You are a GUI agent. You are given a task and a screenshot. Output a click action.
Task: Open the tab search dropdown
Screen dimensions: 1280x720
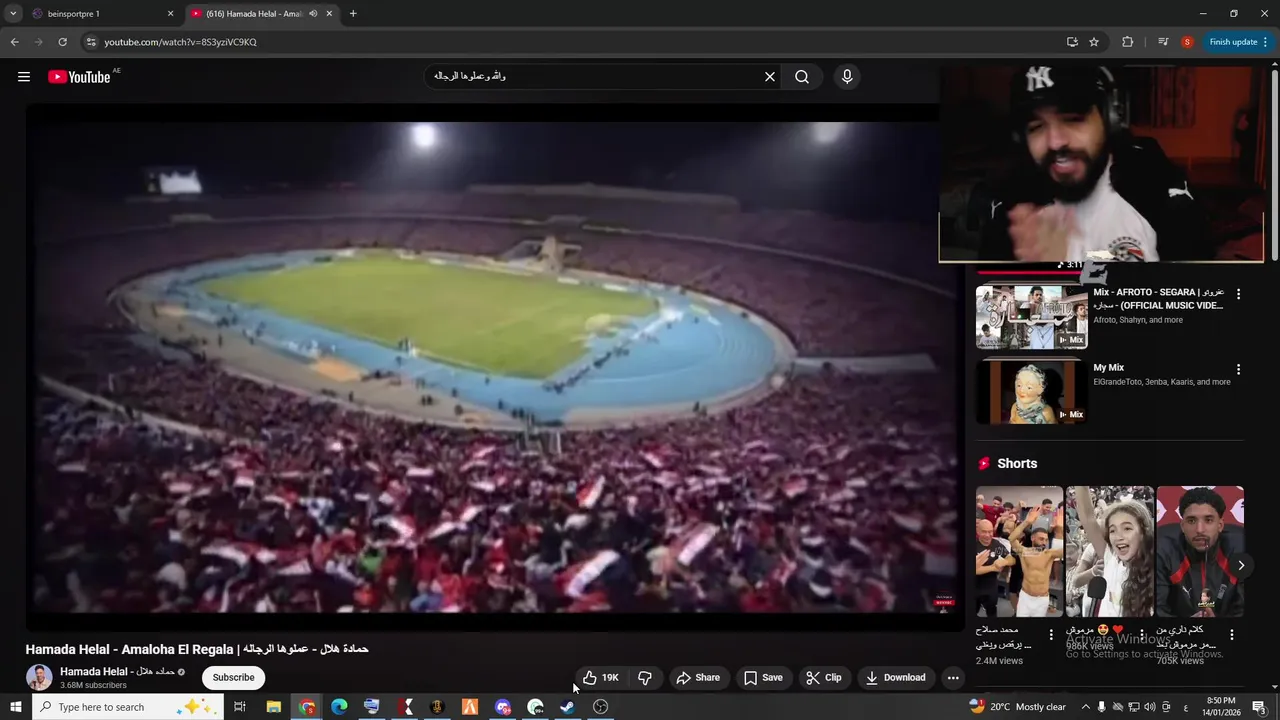pyautogui.click(x=13, y=14)
